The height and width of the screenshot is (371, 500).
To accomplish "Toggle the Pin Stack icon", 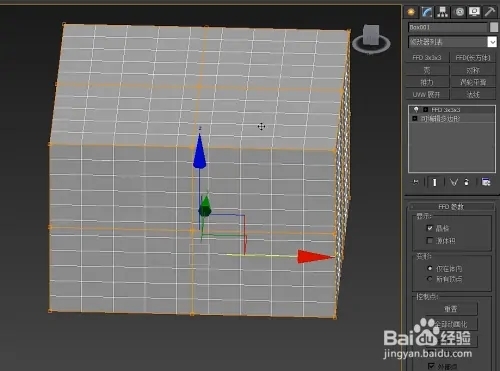I will 416,182.
